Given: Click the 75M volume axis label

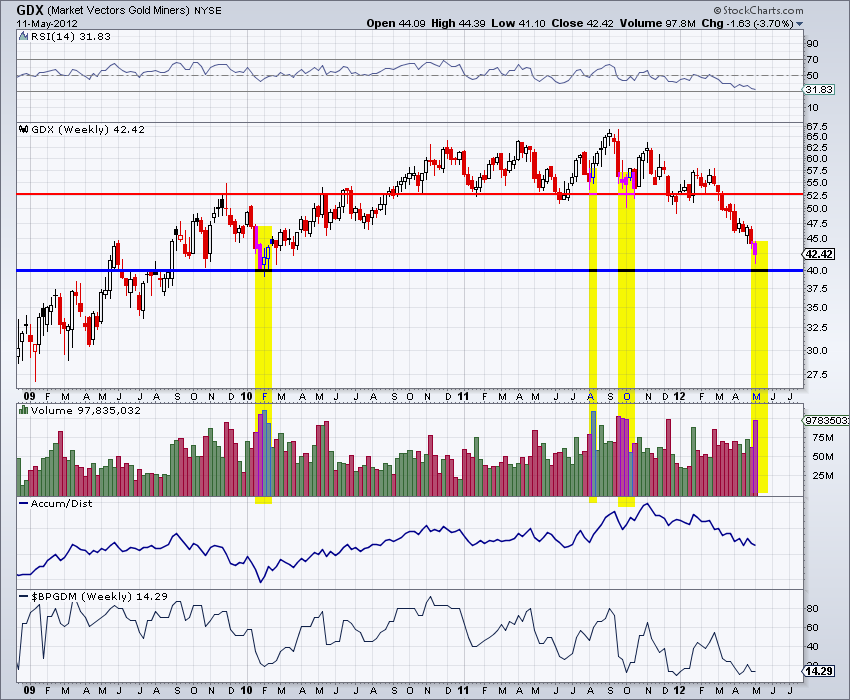Looking at the screenshot, I should [x=823, y=438].
